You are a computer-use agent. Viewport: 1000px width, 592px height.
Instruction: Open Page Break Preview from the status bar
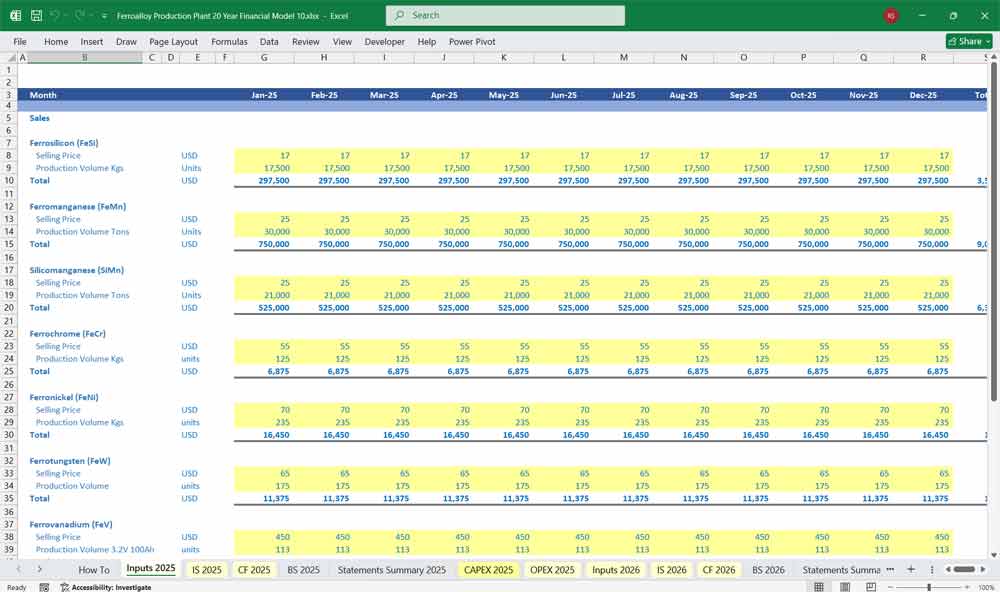coord(871,586)
